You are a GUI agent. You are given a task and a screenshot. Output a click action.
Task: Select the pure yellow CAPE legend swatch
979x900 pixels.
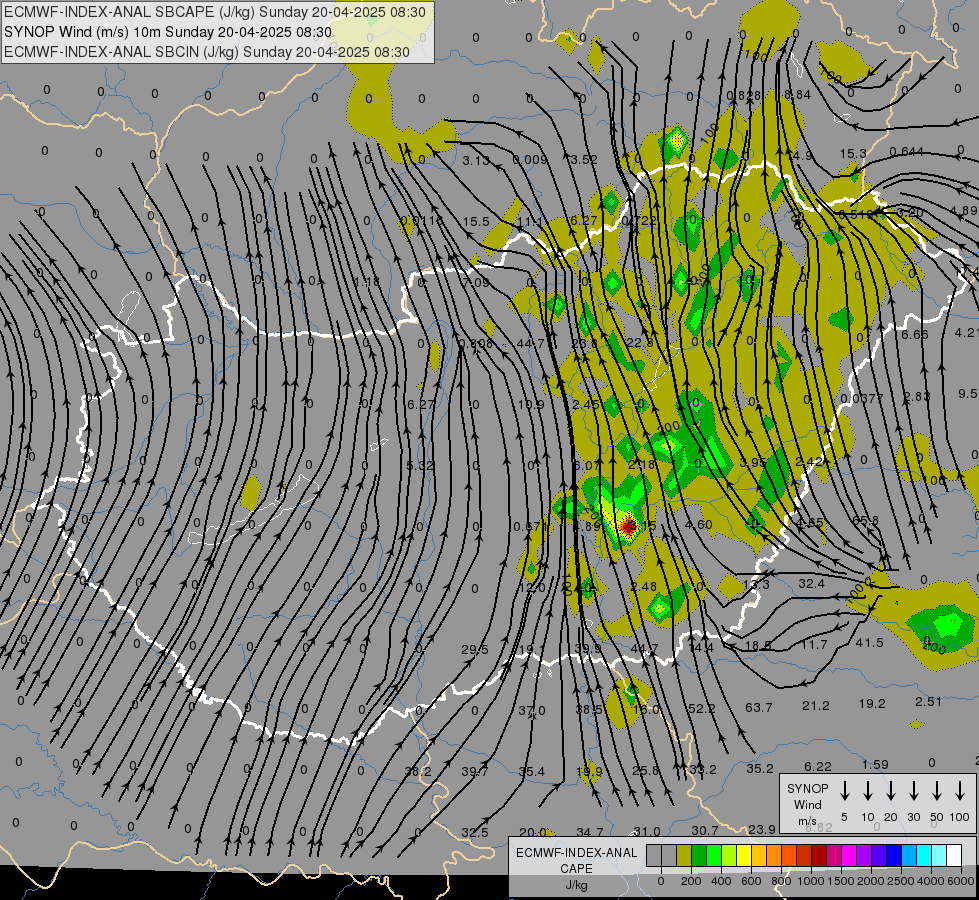tap(744, 856)
